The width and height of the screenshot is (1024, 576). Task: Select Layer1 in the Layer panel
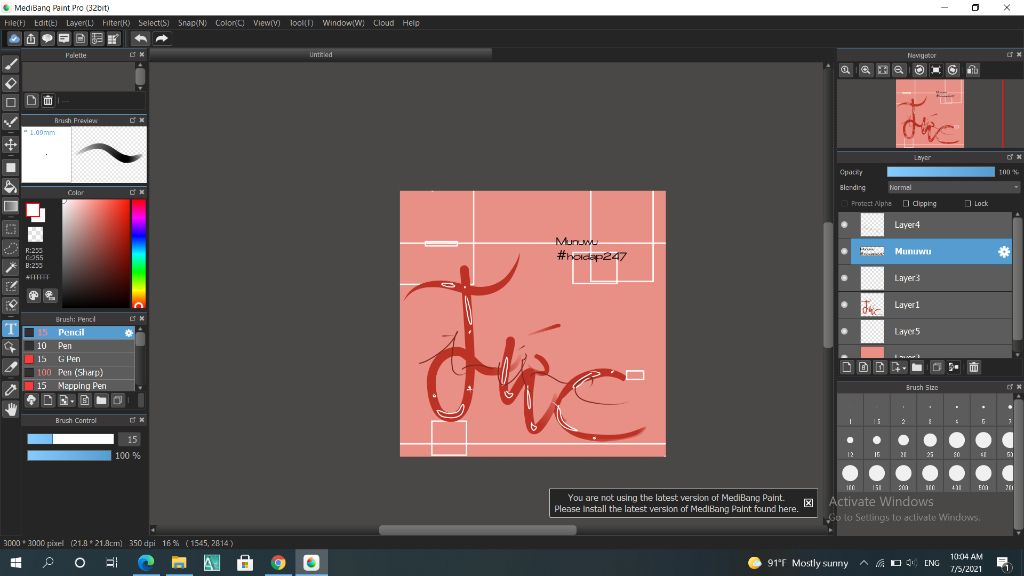coord(925,305)
